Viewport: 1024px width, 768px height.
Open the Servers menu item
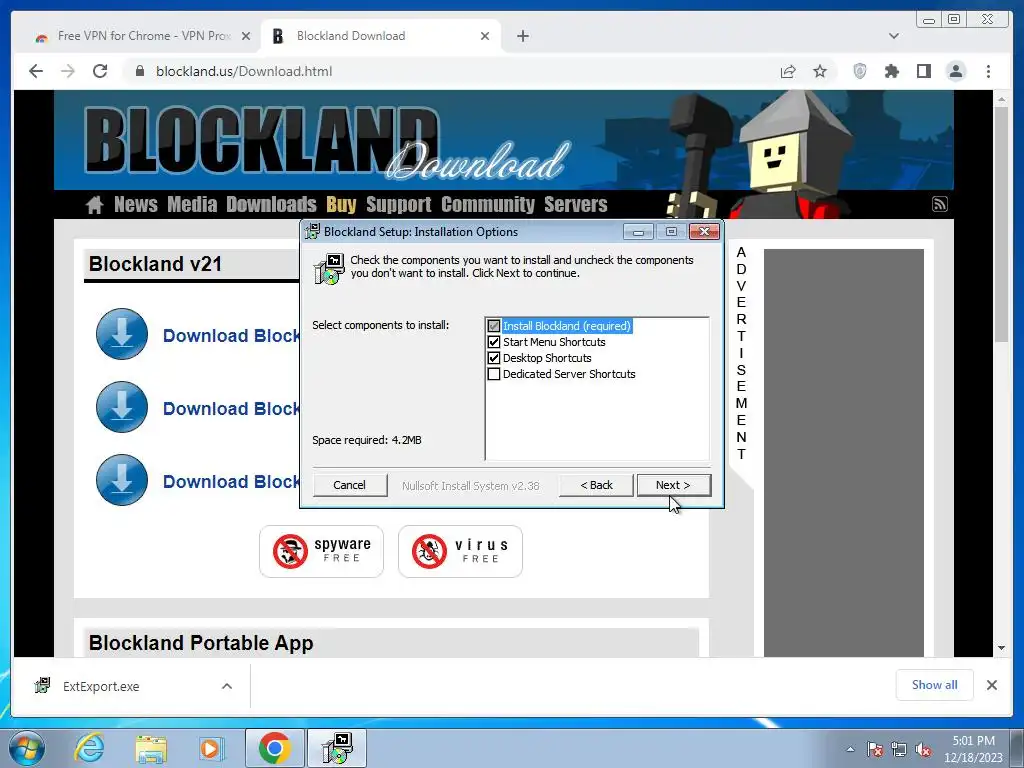pos(575,204)
